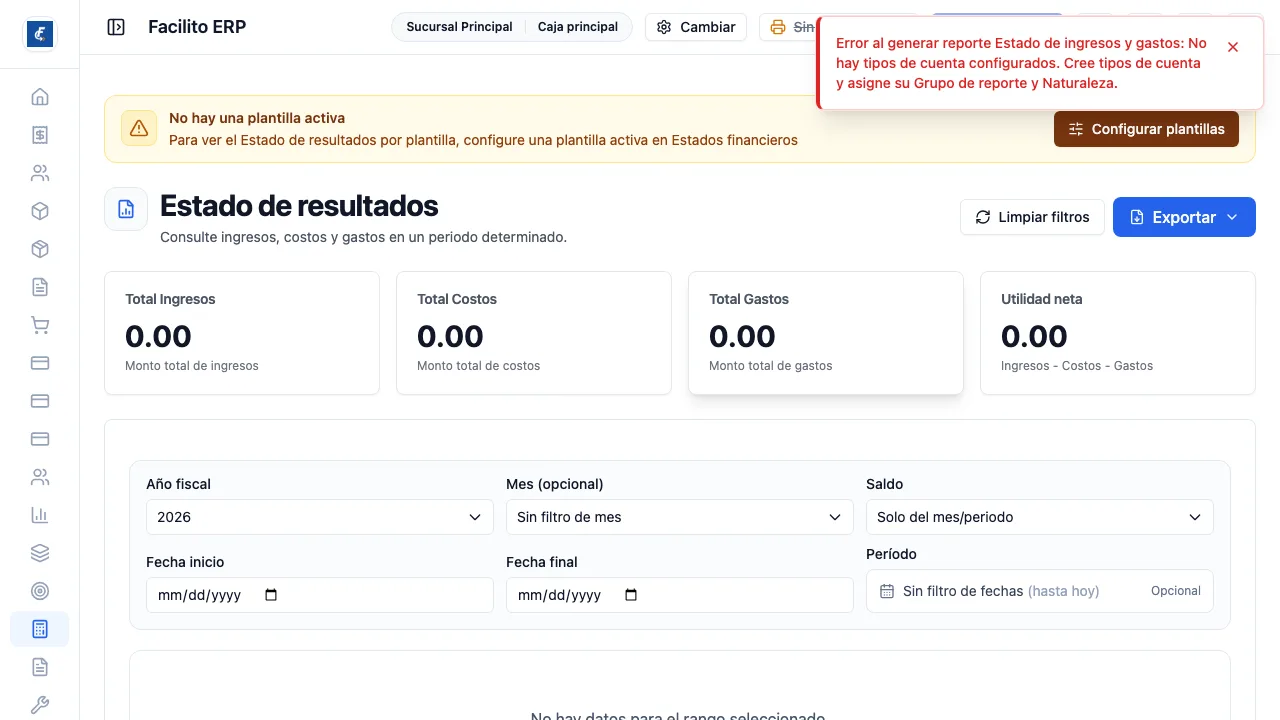The height and width of the screenshot is (720, 1280).
Task: Focus the Fecha inicio date field
Action: (x=320, y=595)
